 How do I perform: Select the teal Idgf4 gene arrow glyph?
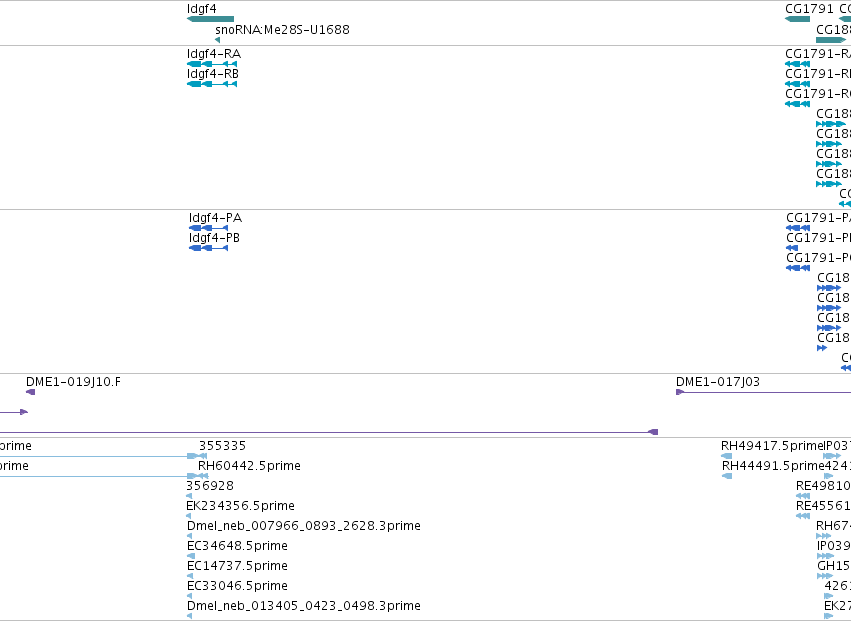point(210,20)
